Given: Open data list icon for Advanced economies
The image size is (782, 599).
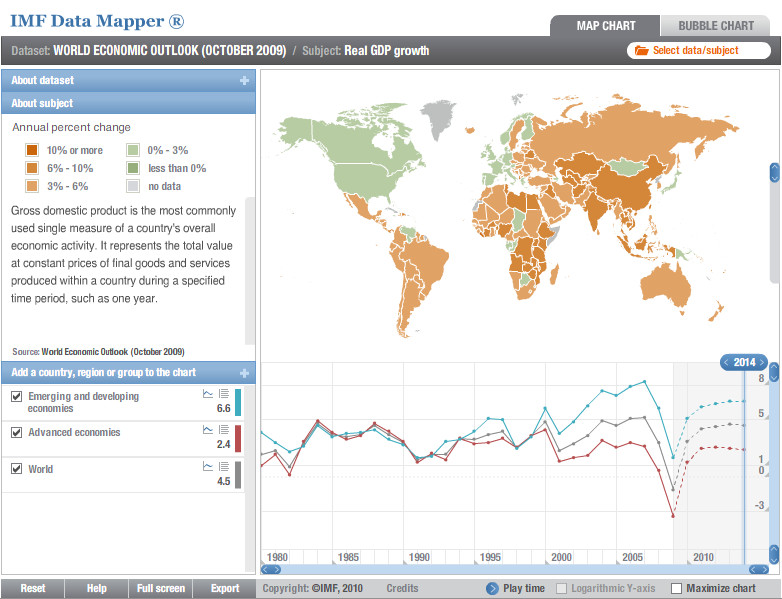Looking at the screenshot, I should tap(224, 429).
